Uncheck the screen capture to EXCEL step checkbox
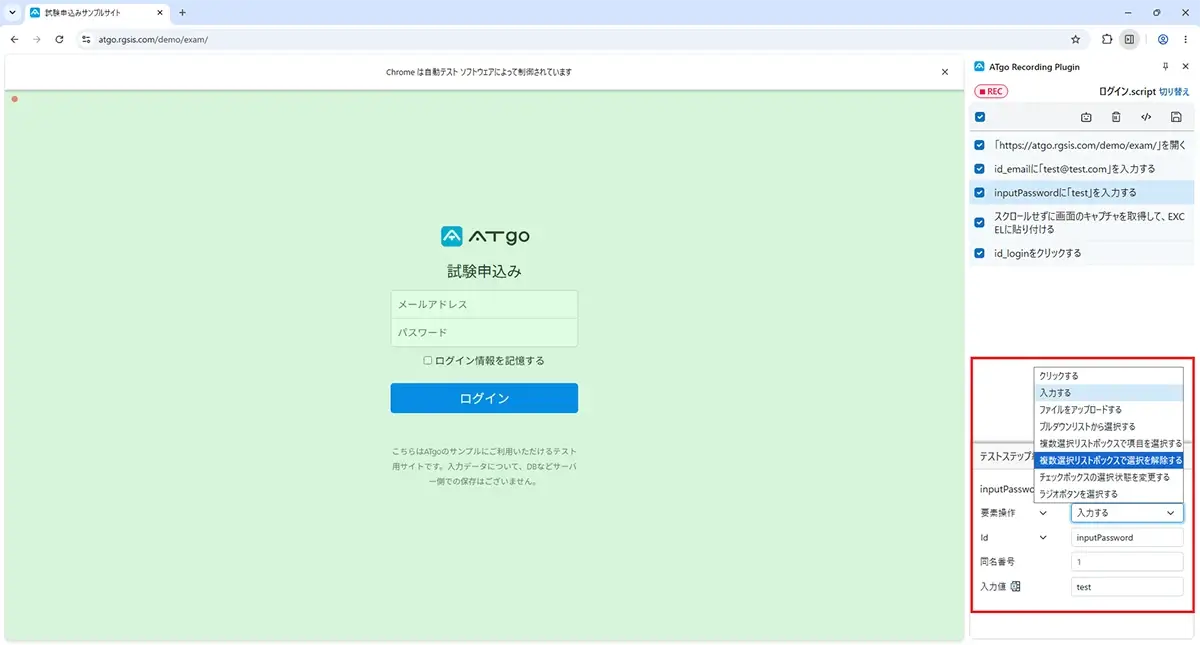Screen dimensions: 1200x645 [x=980, y=223]
